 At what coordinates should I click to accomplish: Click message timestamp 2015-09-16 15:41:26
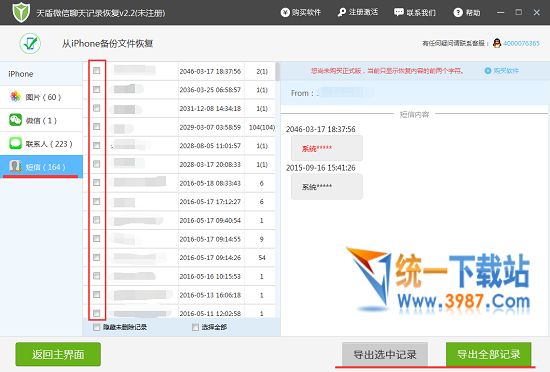(x=321, y=168)
